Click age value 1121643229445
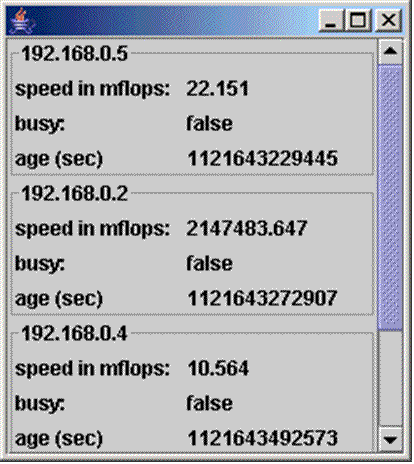The width and height of the screenshot is (414, 464). (x=262, y=158)
